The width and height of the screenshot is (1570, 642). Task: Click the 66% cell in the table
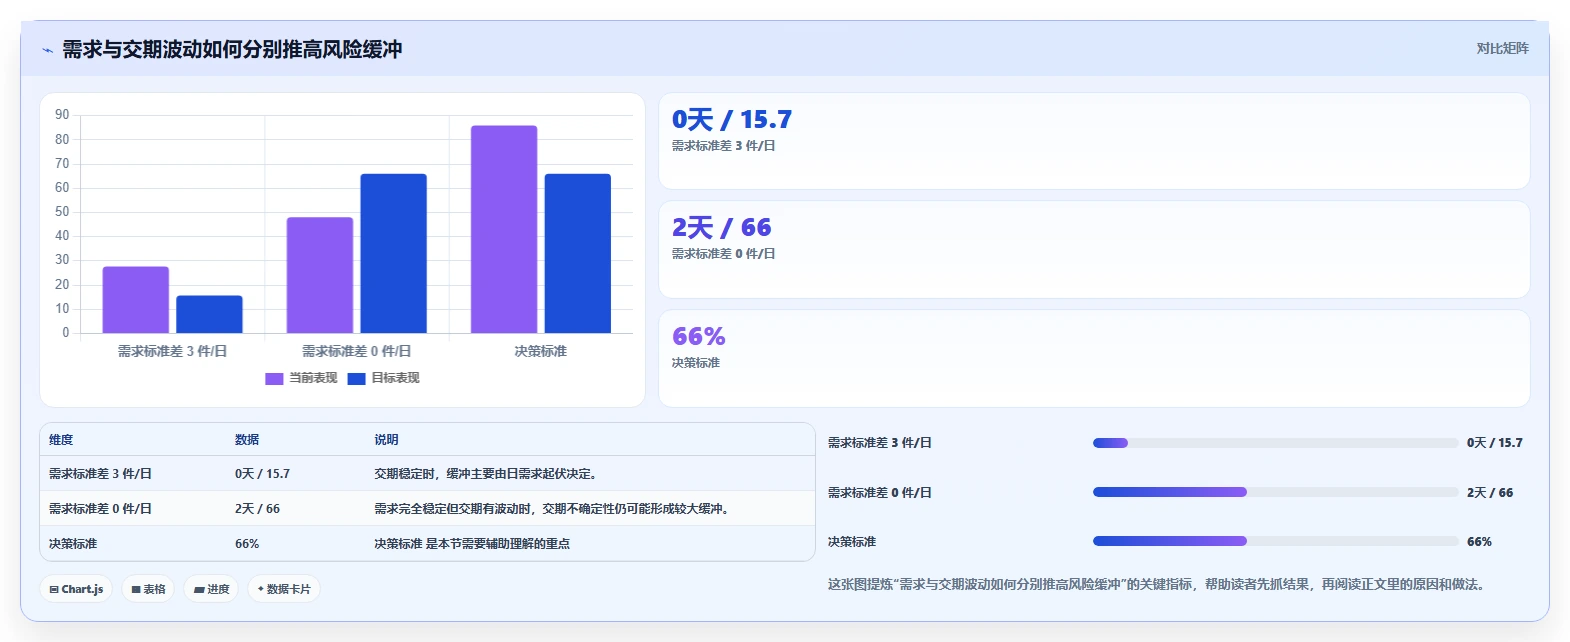tap(247, 544)
